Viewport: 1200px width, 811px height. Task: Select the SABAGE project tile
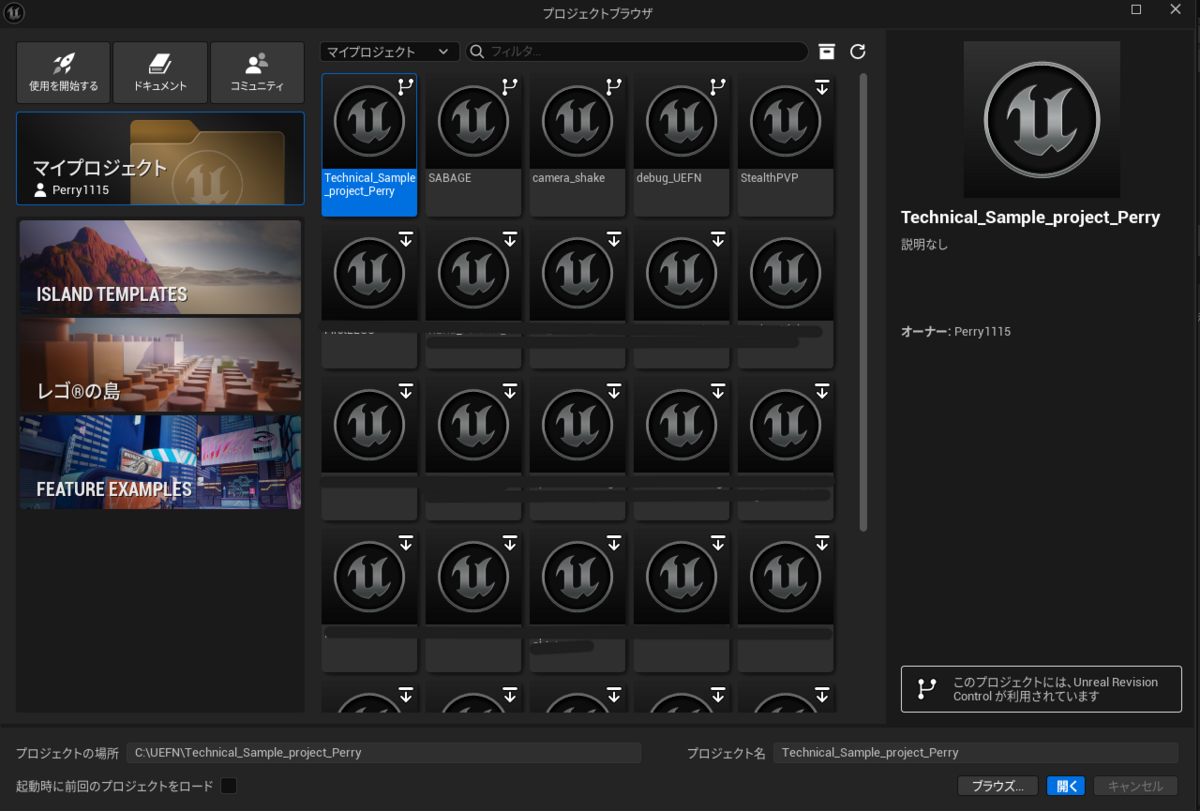coord(473,144)
